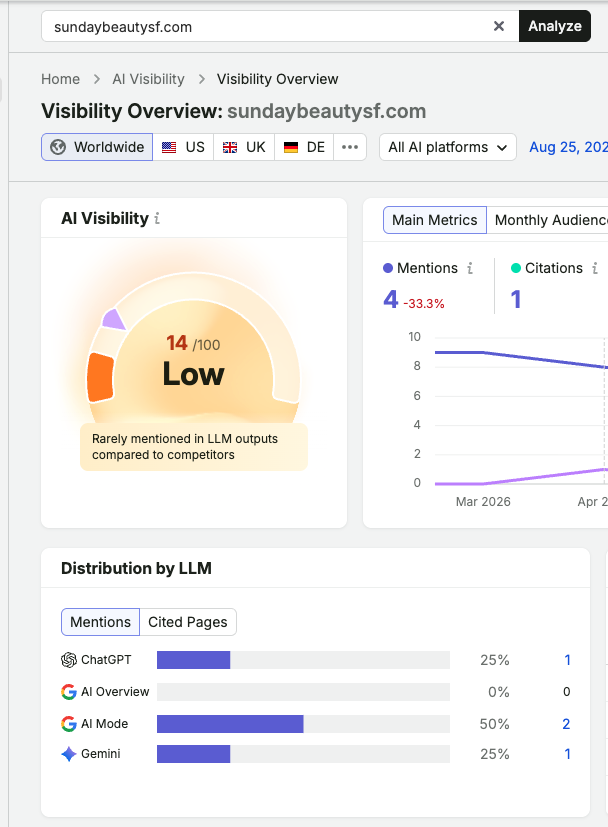608x827 pixels.
Task: Click the Worldwide globe icon
Action: click(x=58, y=147)
